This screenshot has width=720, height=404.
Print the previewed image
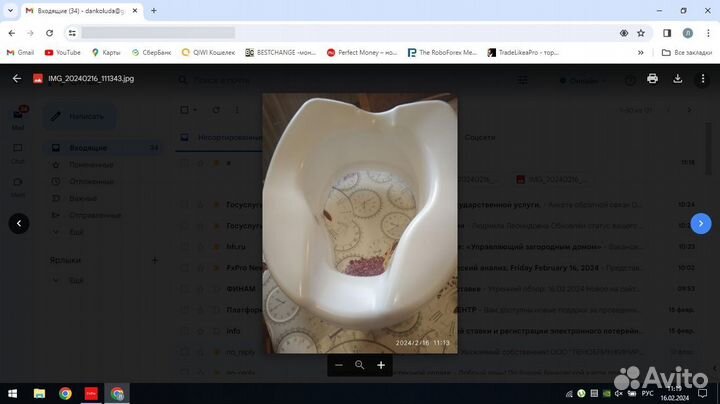tap(652, 79)
